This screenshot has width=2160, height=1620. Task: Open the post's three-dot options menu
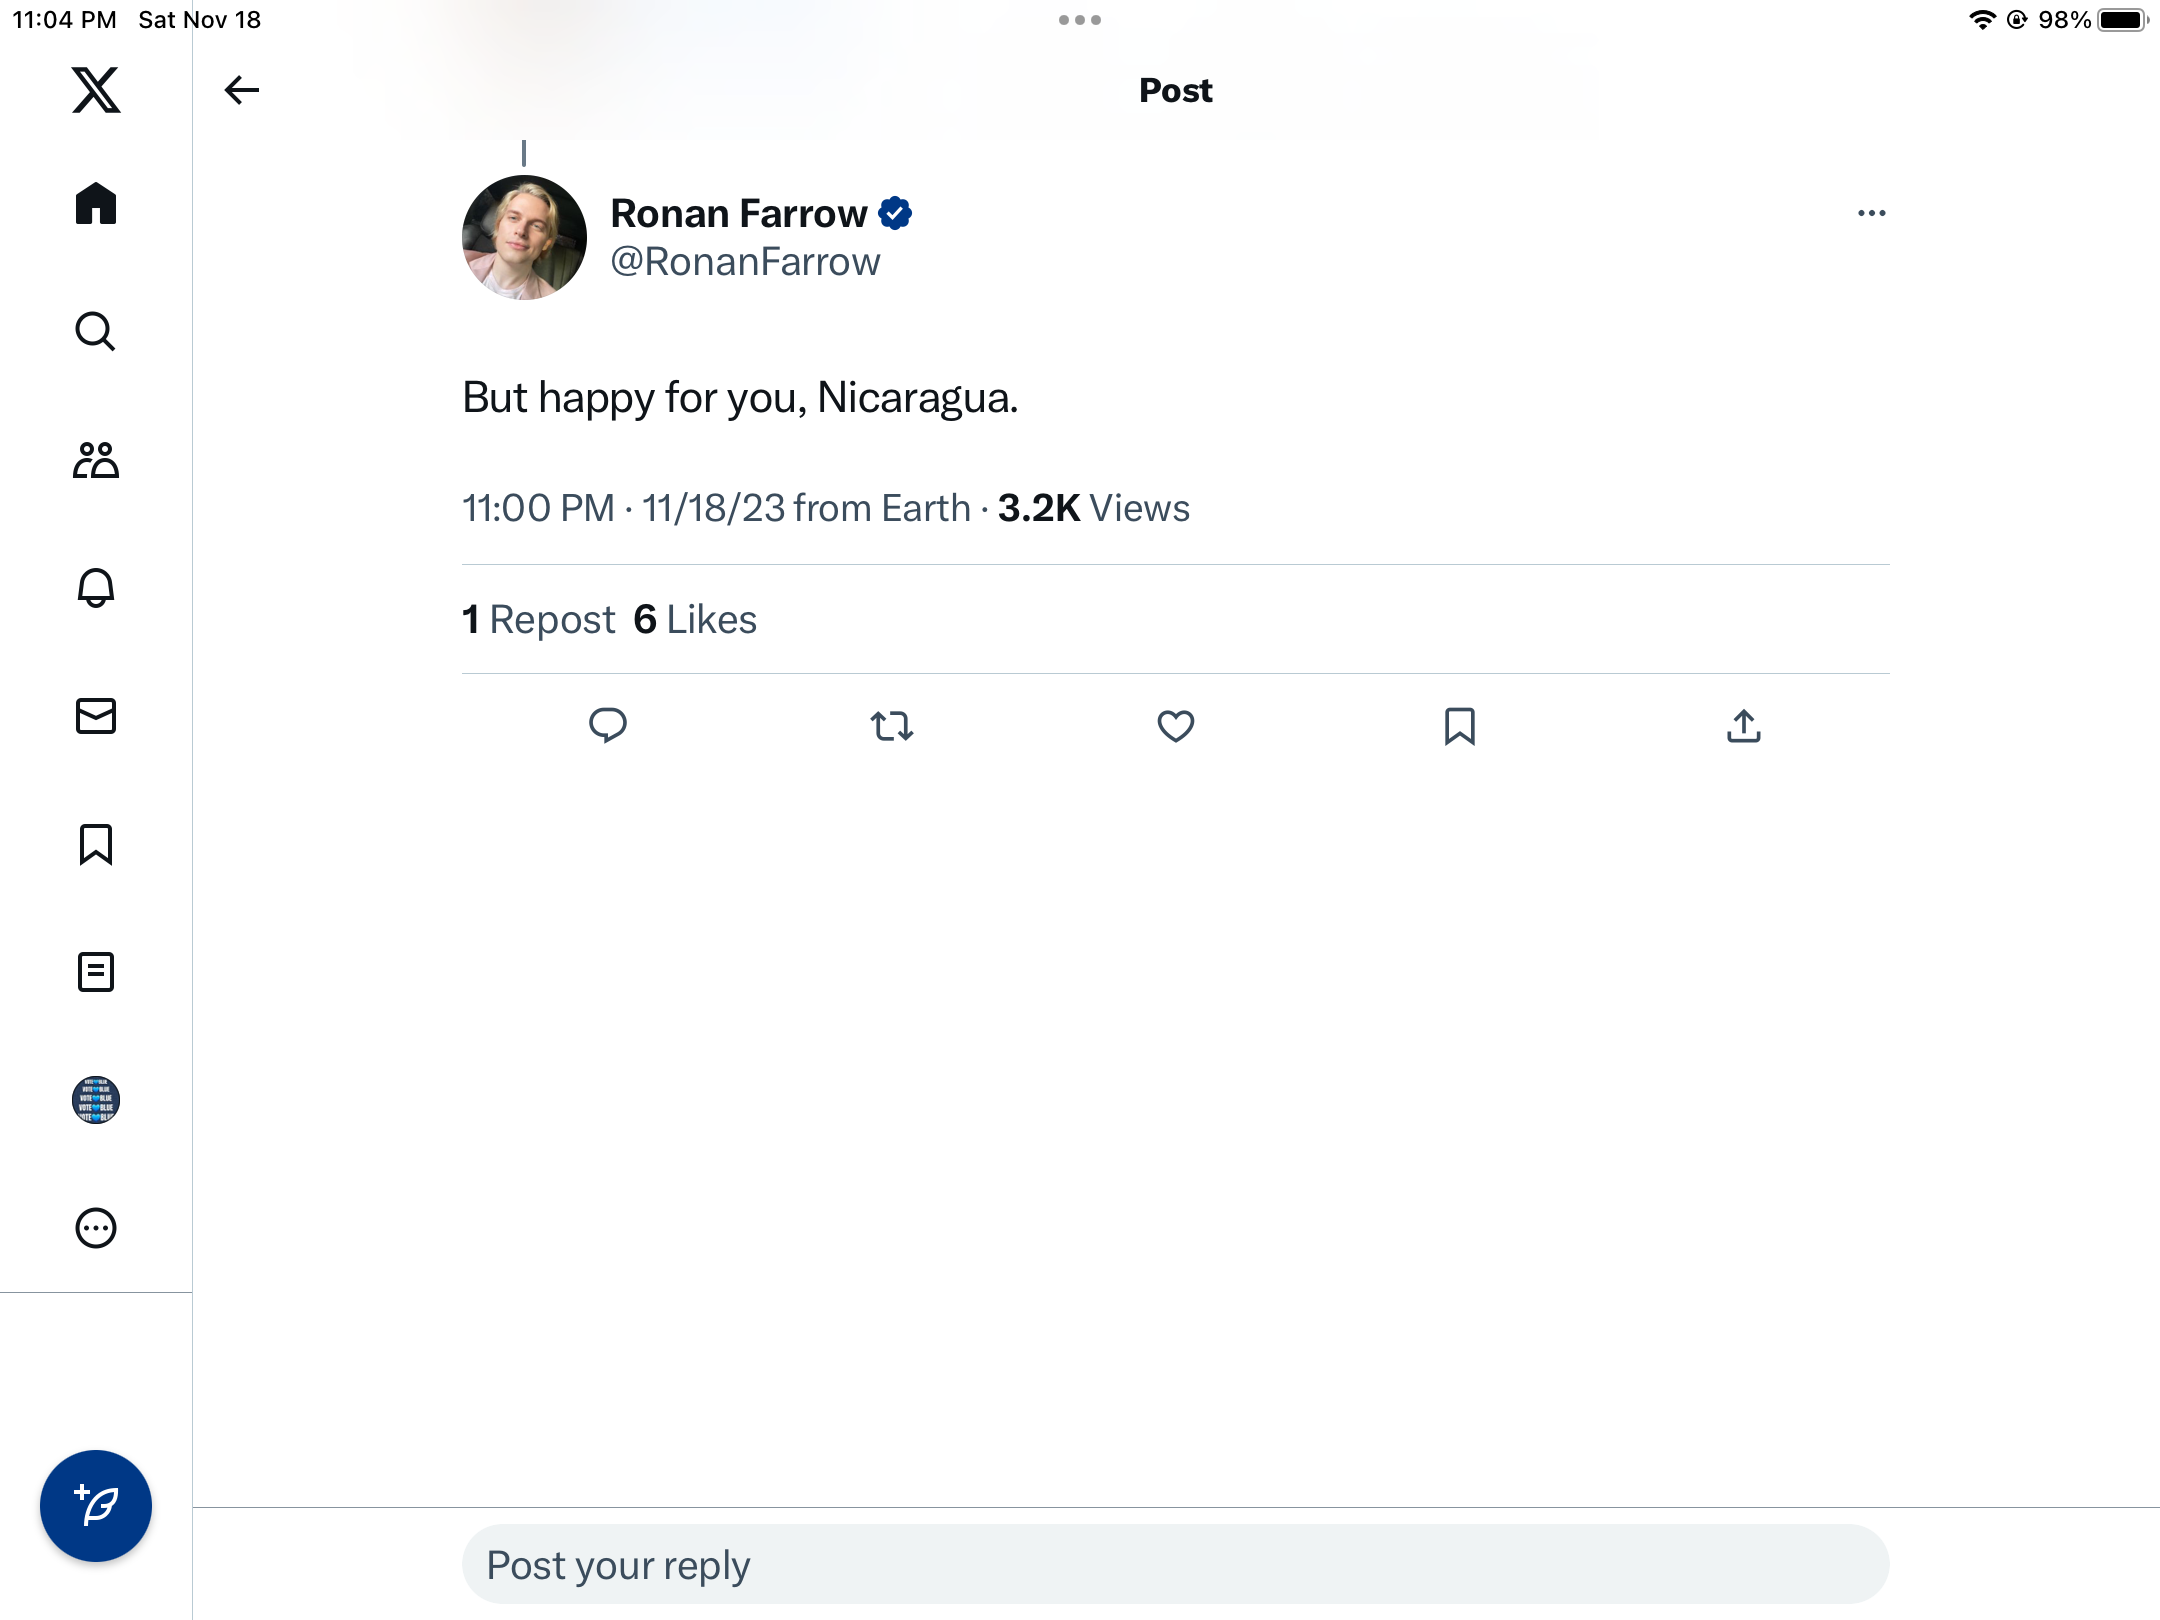click(1872, 213)
